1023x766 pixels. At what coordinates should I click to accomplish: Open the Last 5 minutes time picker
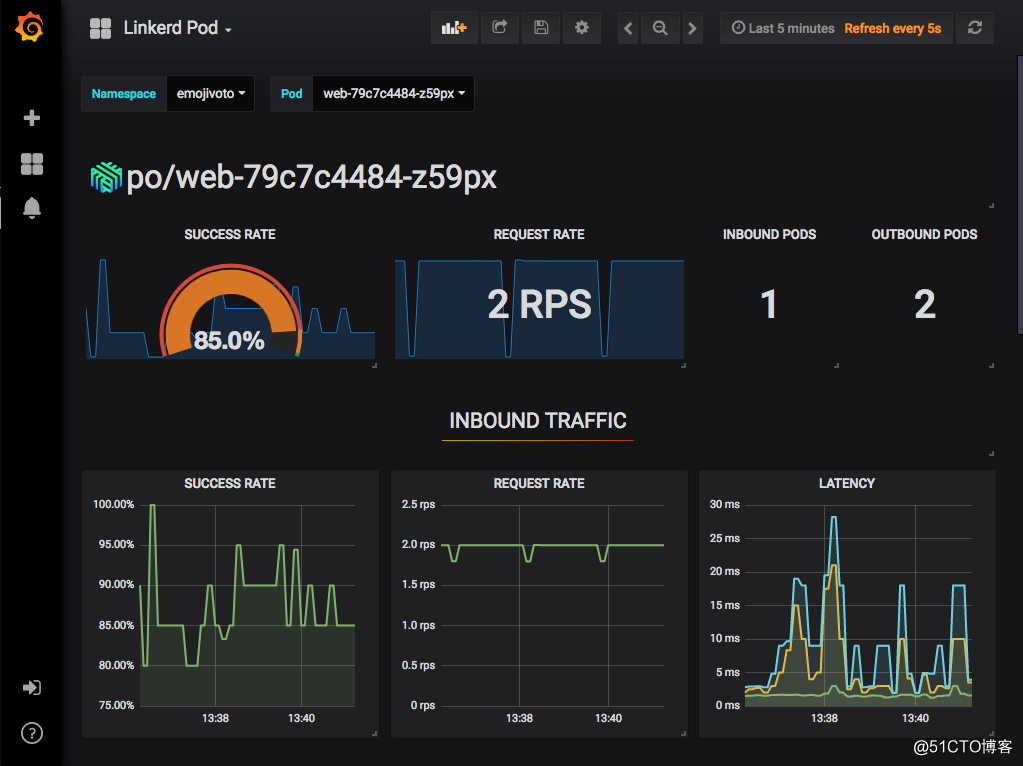(x=783, y=28)
